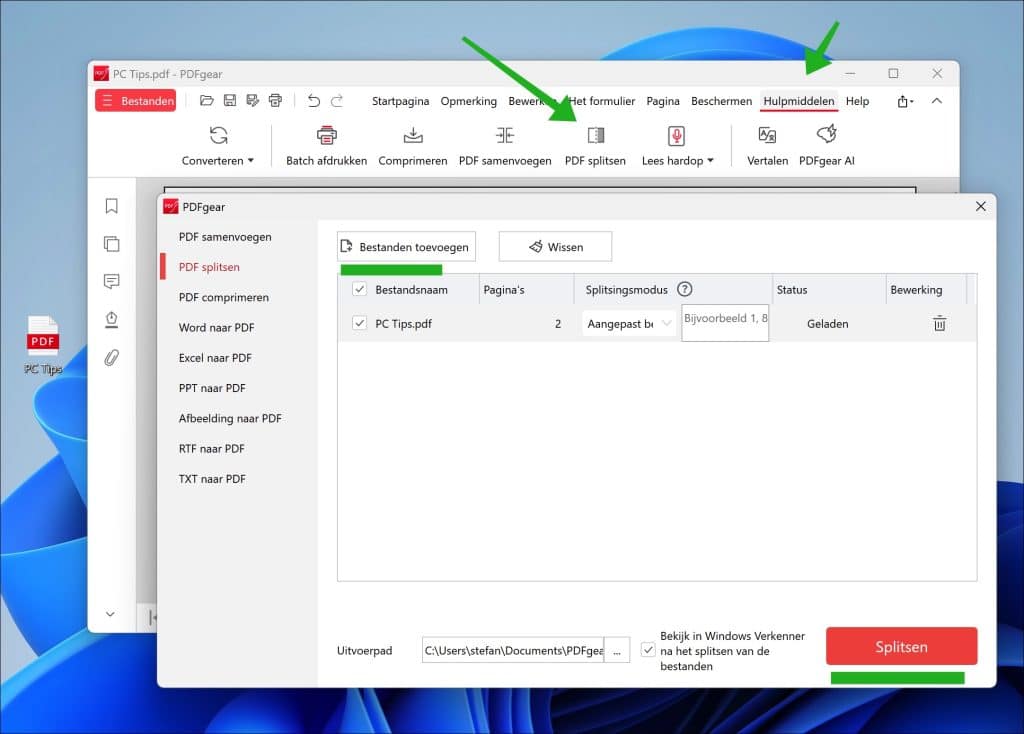This screenshot has height=734, width=1024.
Task: Open the share icon menu
Action: [x=905, y=101]
